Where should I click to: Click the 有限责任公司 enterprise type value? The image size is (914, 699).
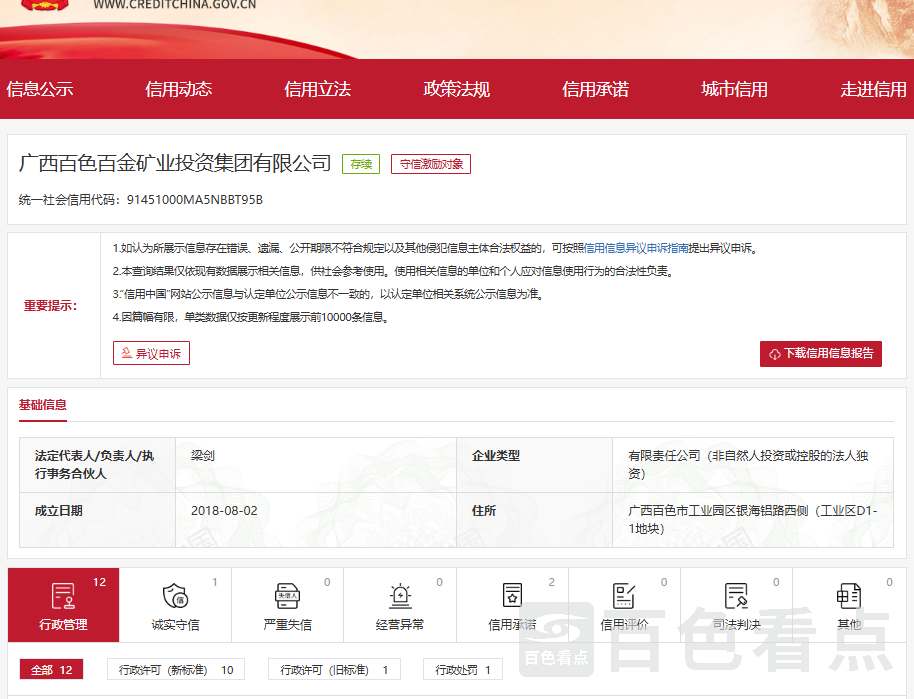point(748,465)
